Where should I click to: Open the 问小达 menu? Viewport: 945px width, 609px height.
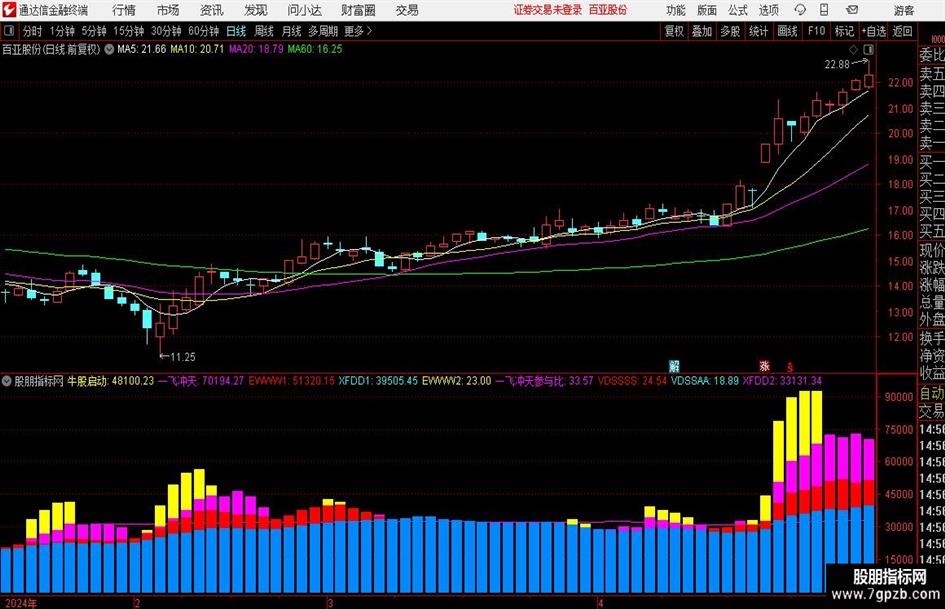coord(304,10)
